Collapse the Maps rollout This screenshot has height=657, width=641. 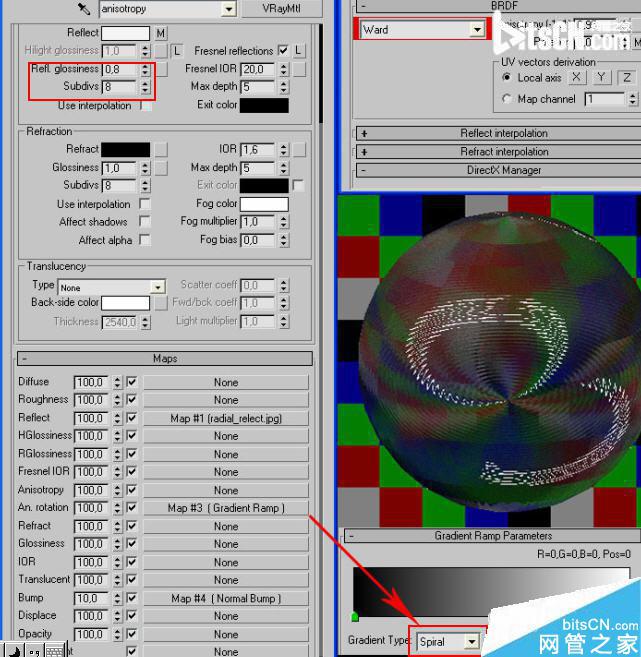(x=165, y=359)
